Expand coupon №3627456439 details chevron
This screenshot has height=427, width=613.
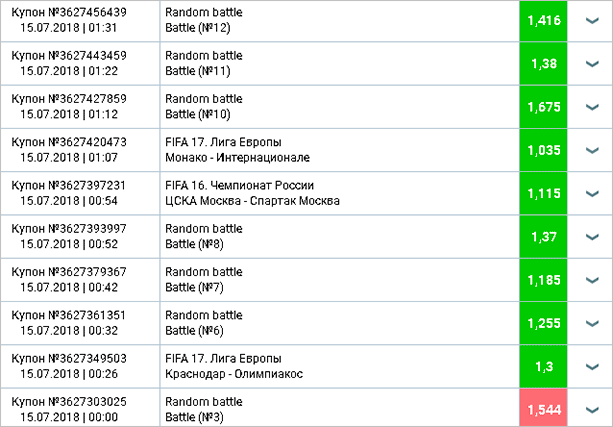591,20
